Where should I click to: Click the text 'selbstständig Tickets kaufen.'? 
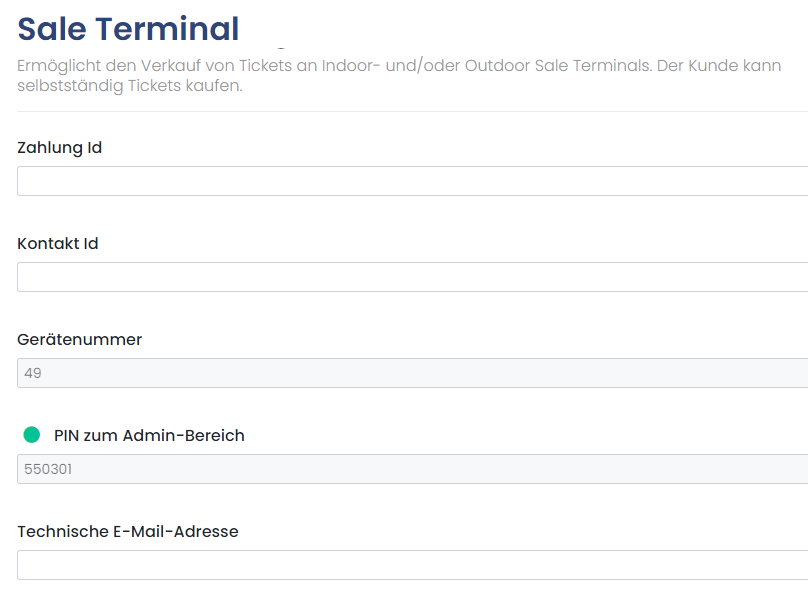[130, 86]
